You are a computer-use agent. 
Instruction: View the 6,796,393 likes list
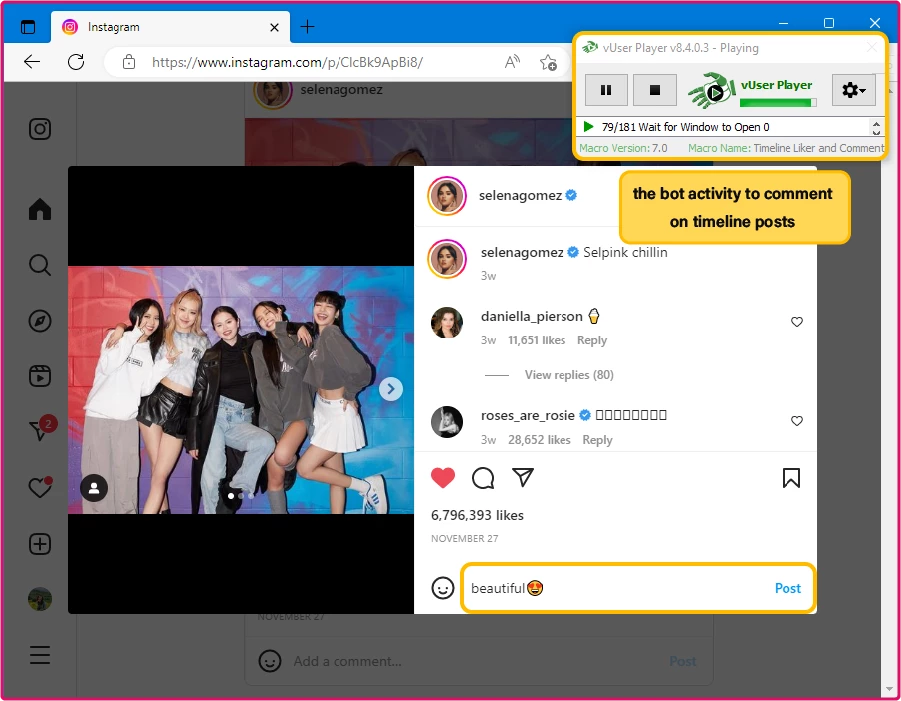pyautogui.click(x=477, y=515)
